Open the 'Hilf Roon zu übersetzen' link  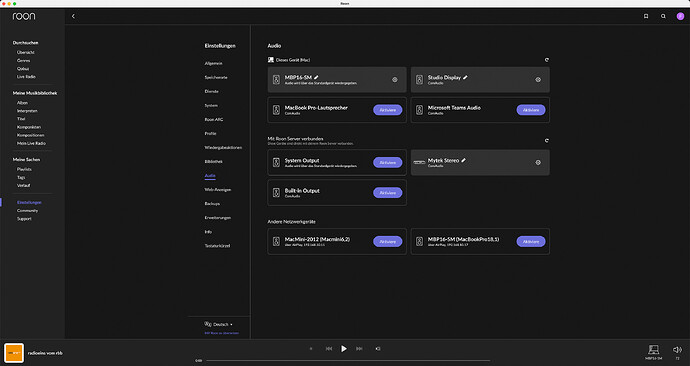pyautogui.click(x=221, y=333)
